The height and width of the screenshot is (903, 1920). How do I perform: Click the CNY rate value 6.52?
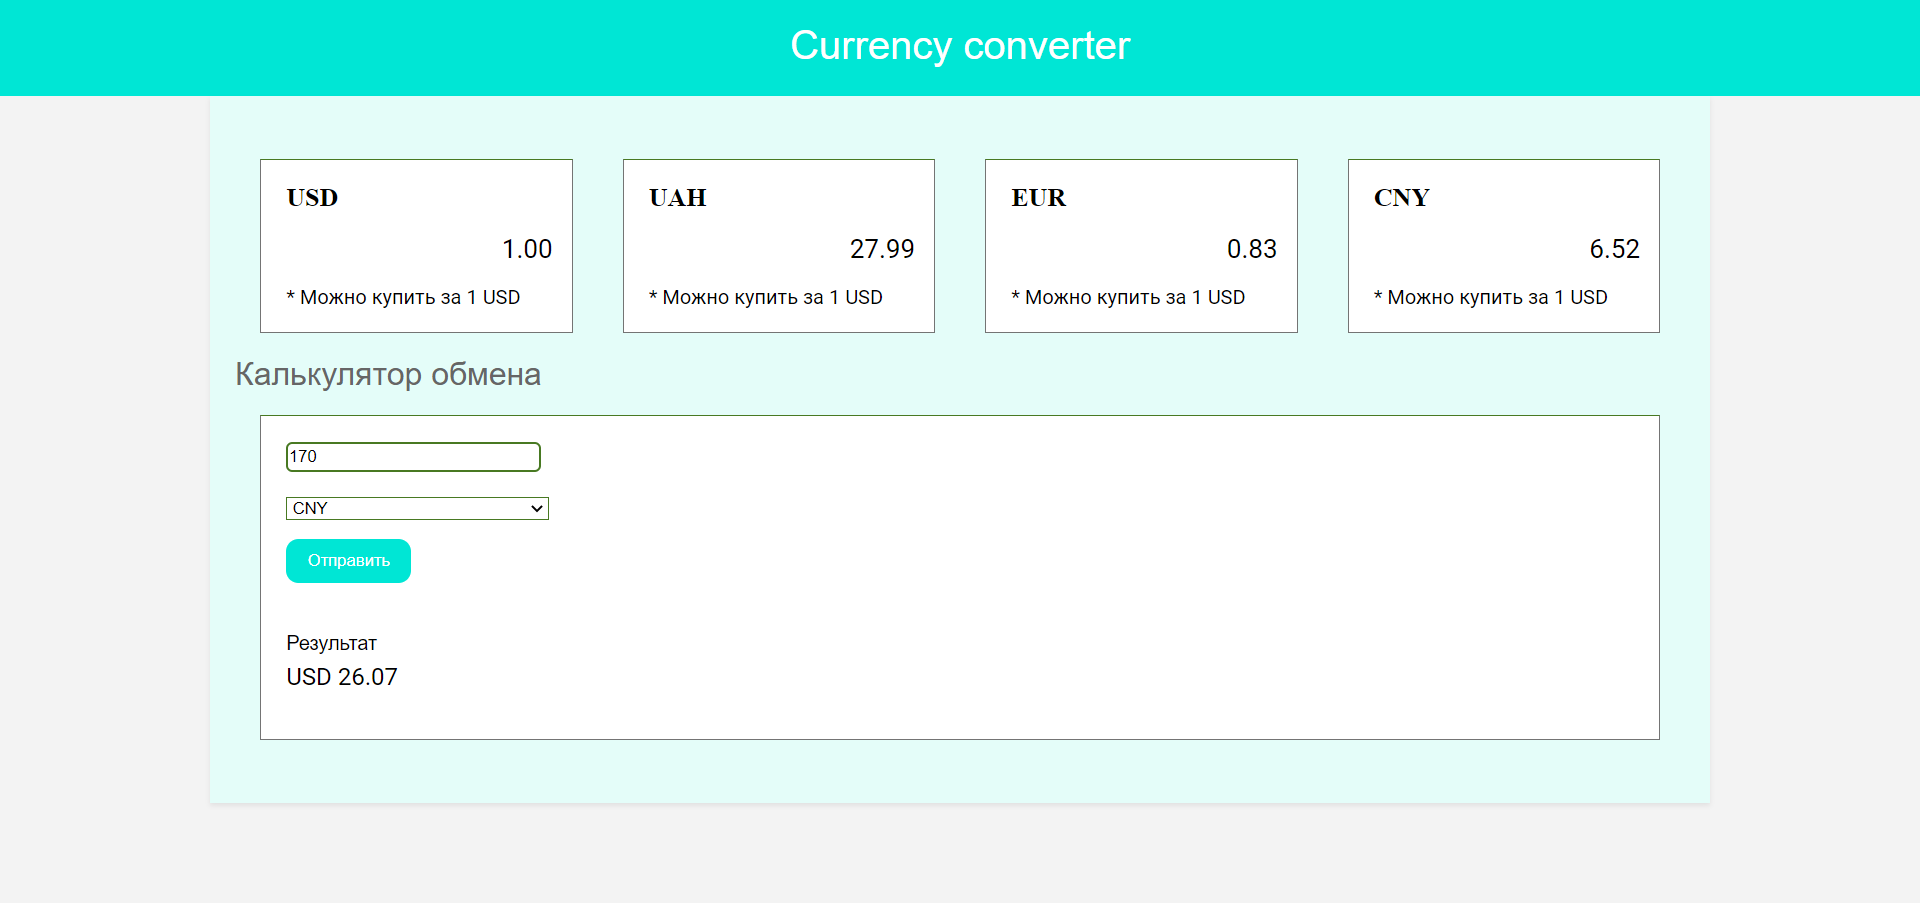pyautogui.click(x=1614, y=249)
